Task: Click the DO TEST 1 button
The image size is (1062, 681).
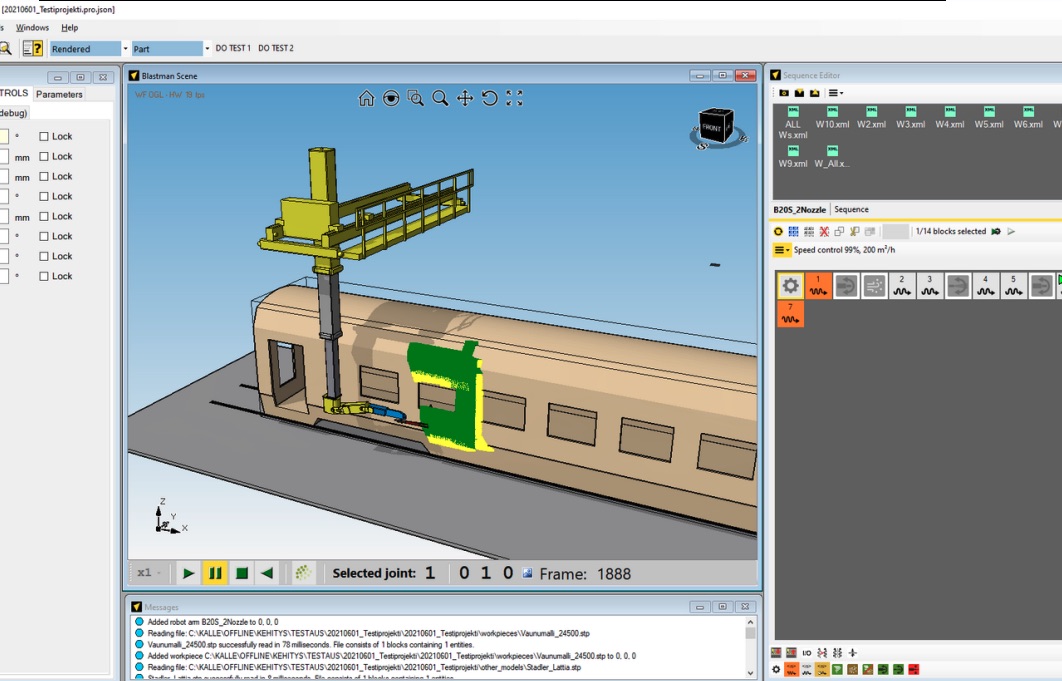Action: (x=233, y=48)
